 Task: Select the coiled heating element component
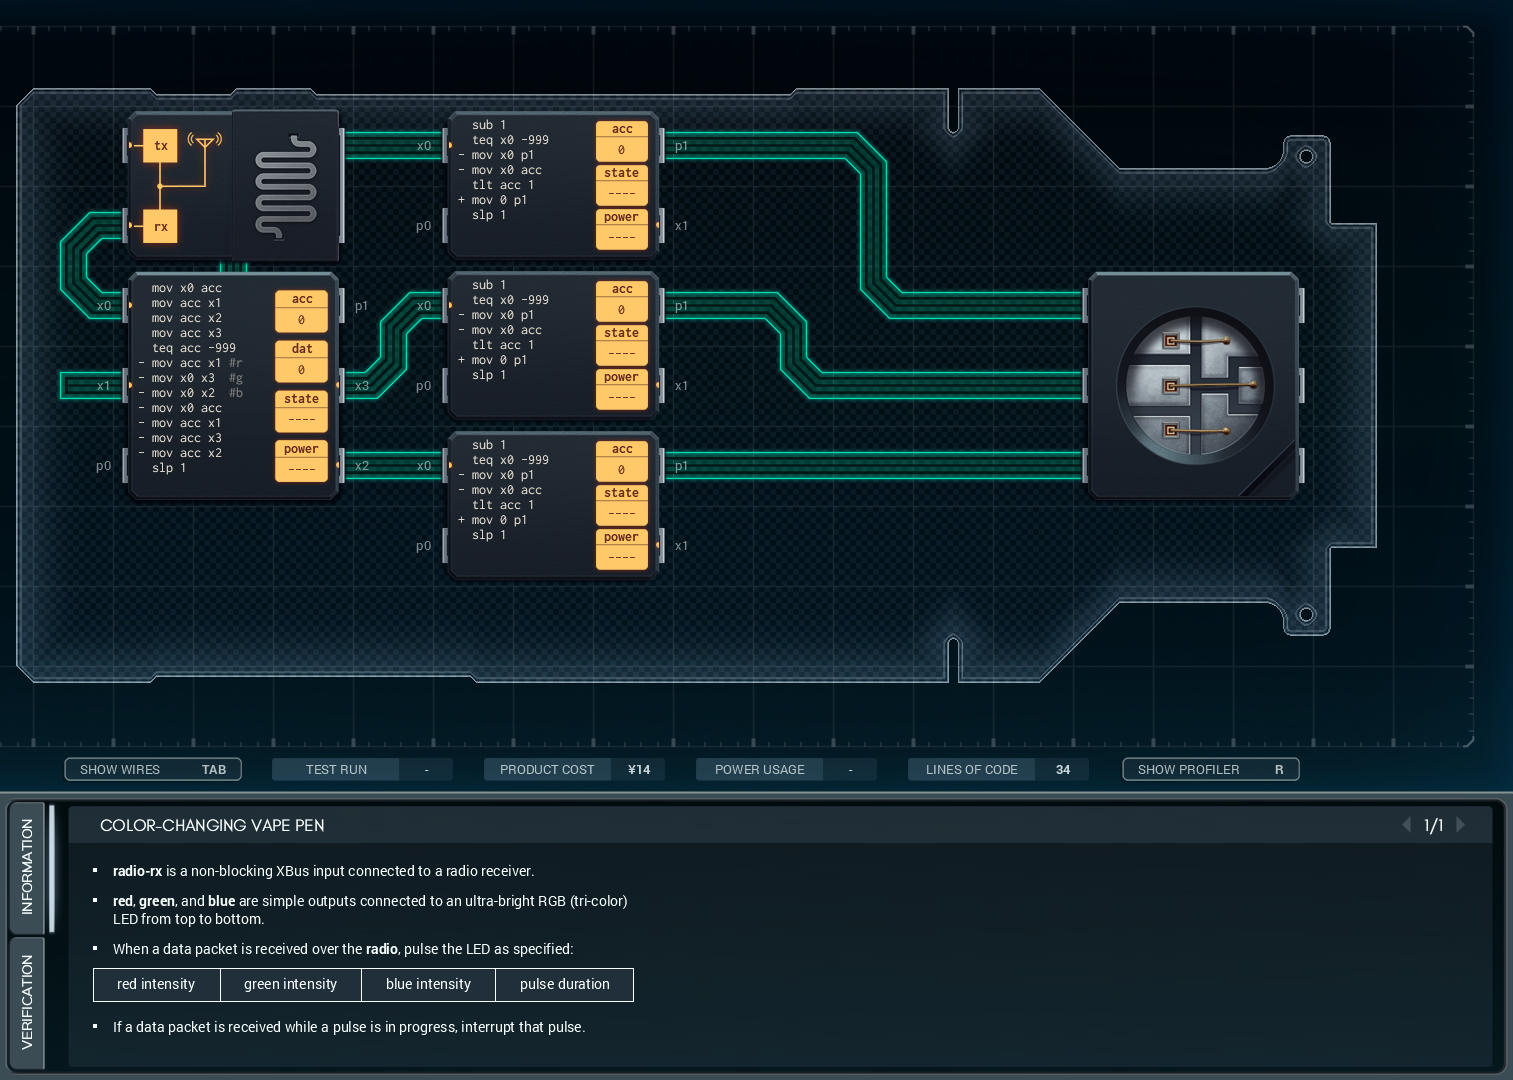[x=286, y=187]
